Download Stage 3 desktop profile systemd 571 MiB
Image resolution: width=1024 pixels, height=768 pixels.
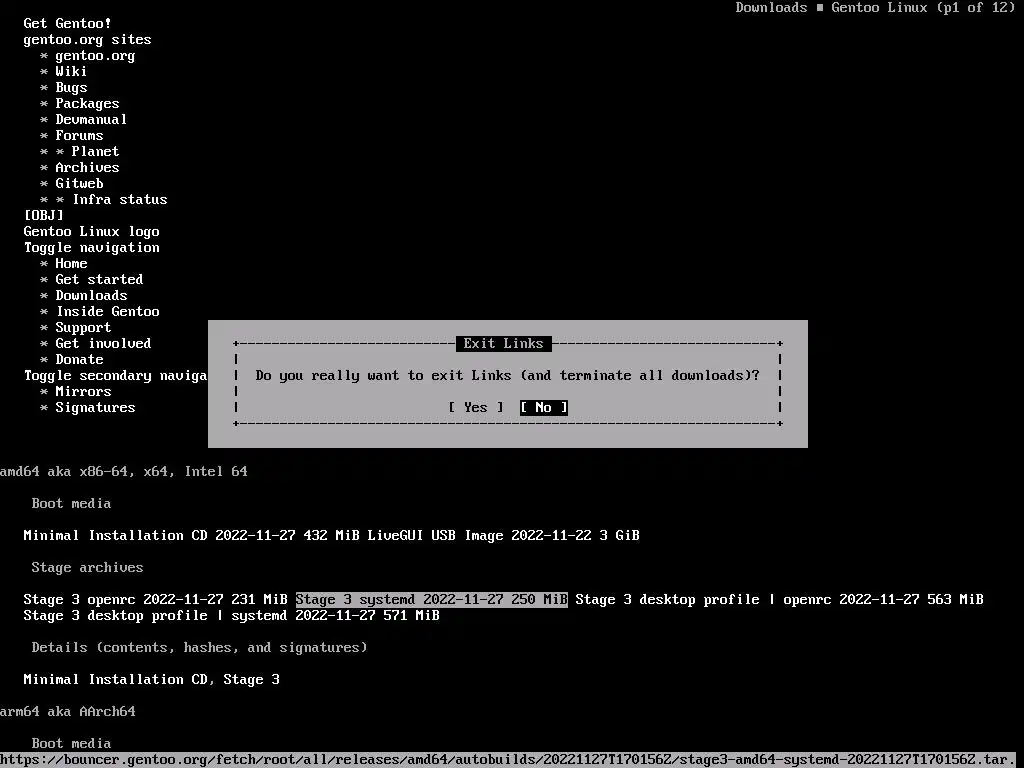[231, 615]
